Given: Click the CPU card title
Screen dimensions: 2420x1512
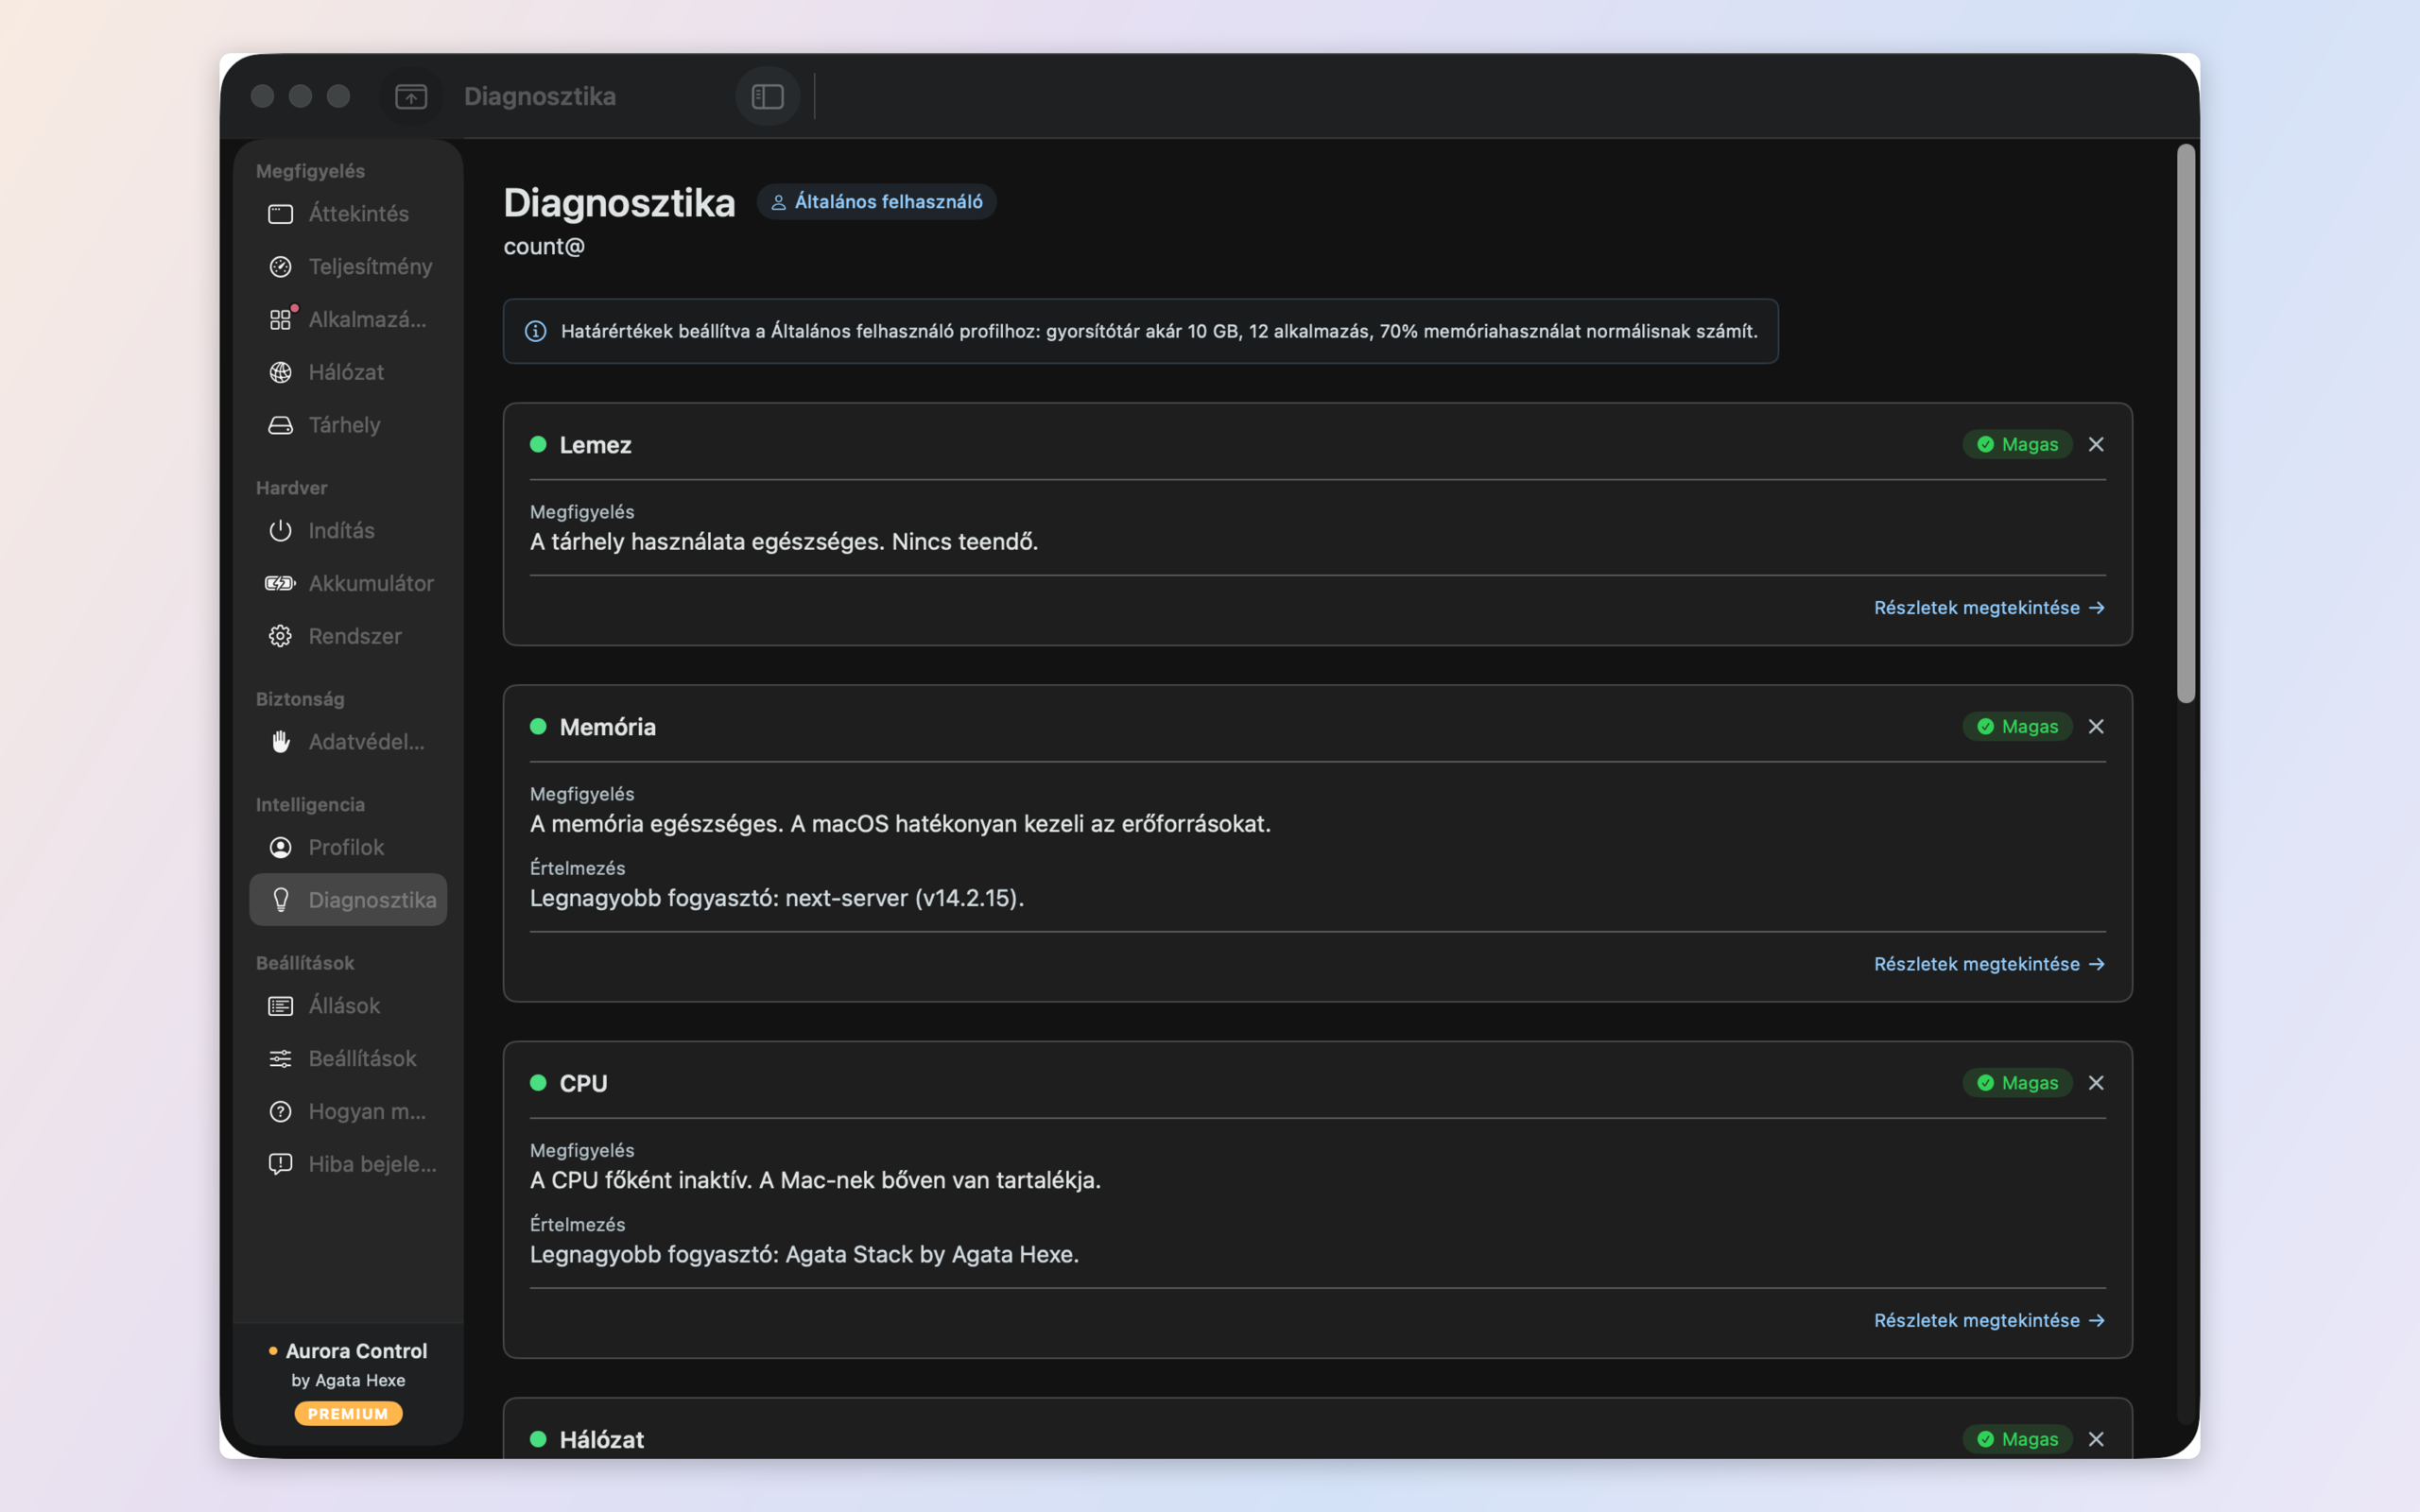Looking at the screenshot, I should (583, 1083).
